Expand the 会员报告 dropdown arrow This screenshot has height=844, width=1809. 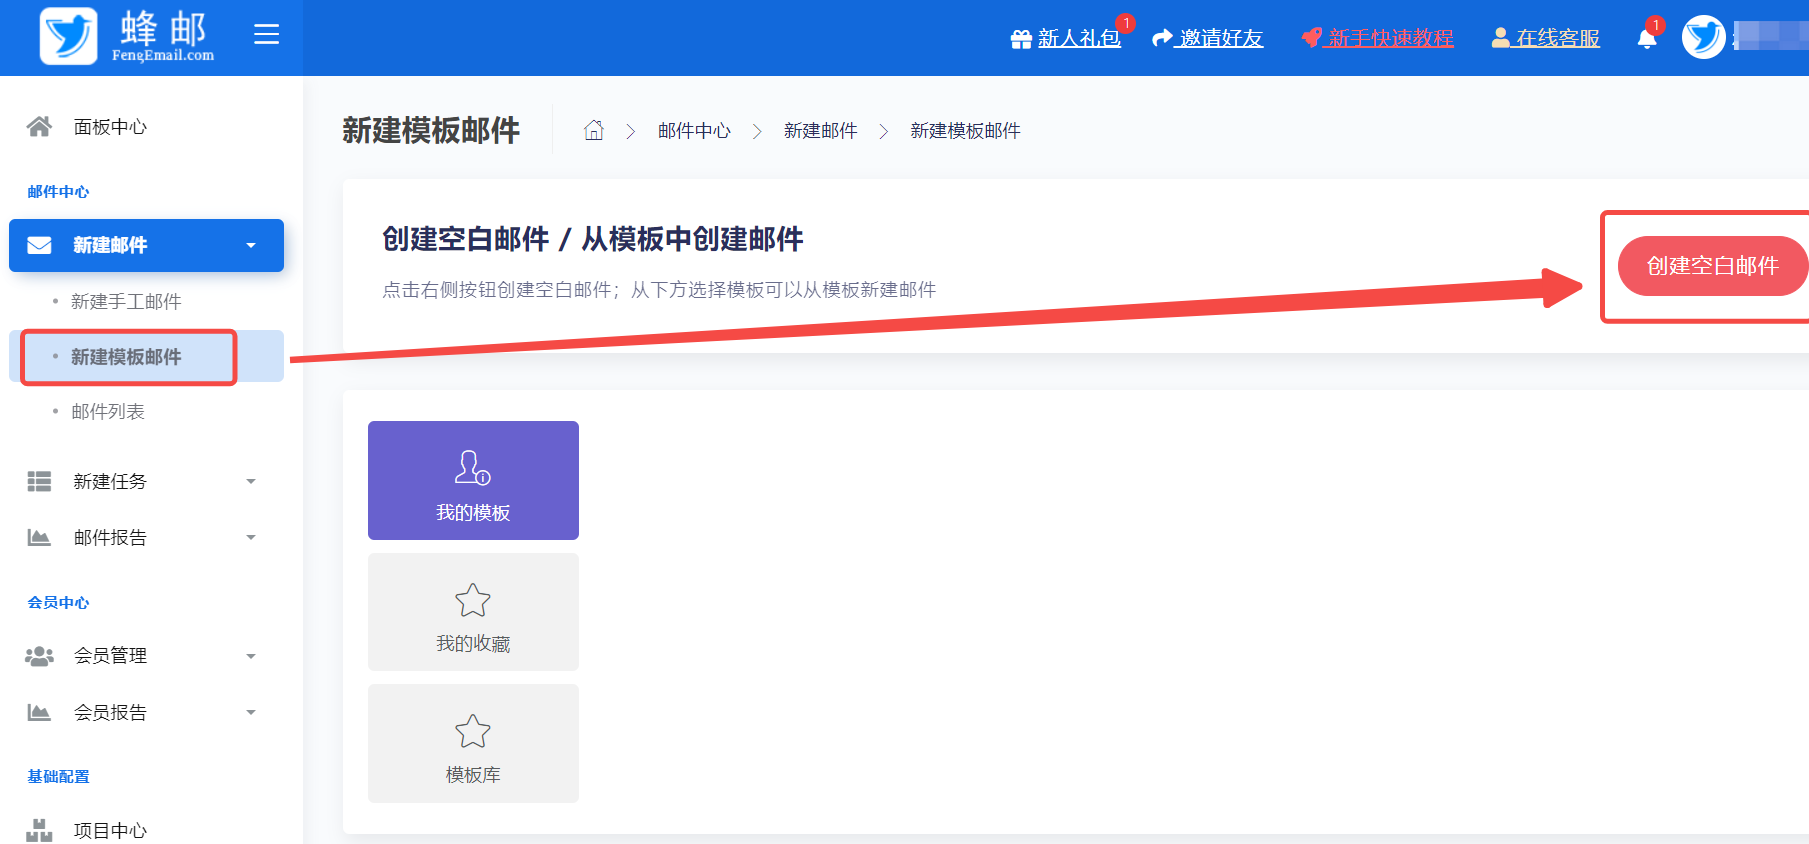click(251, 712)
